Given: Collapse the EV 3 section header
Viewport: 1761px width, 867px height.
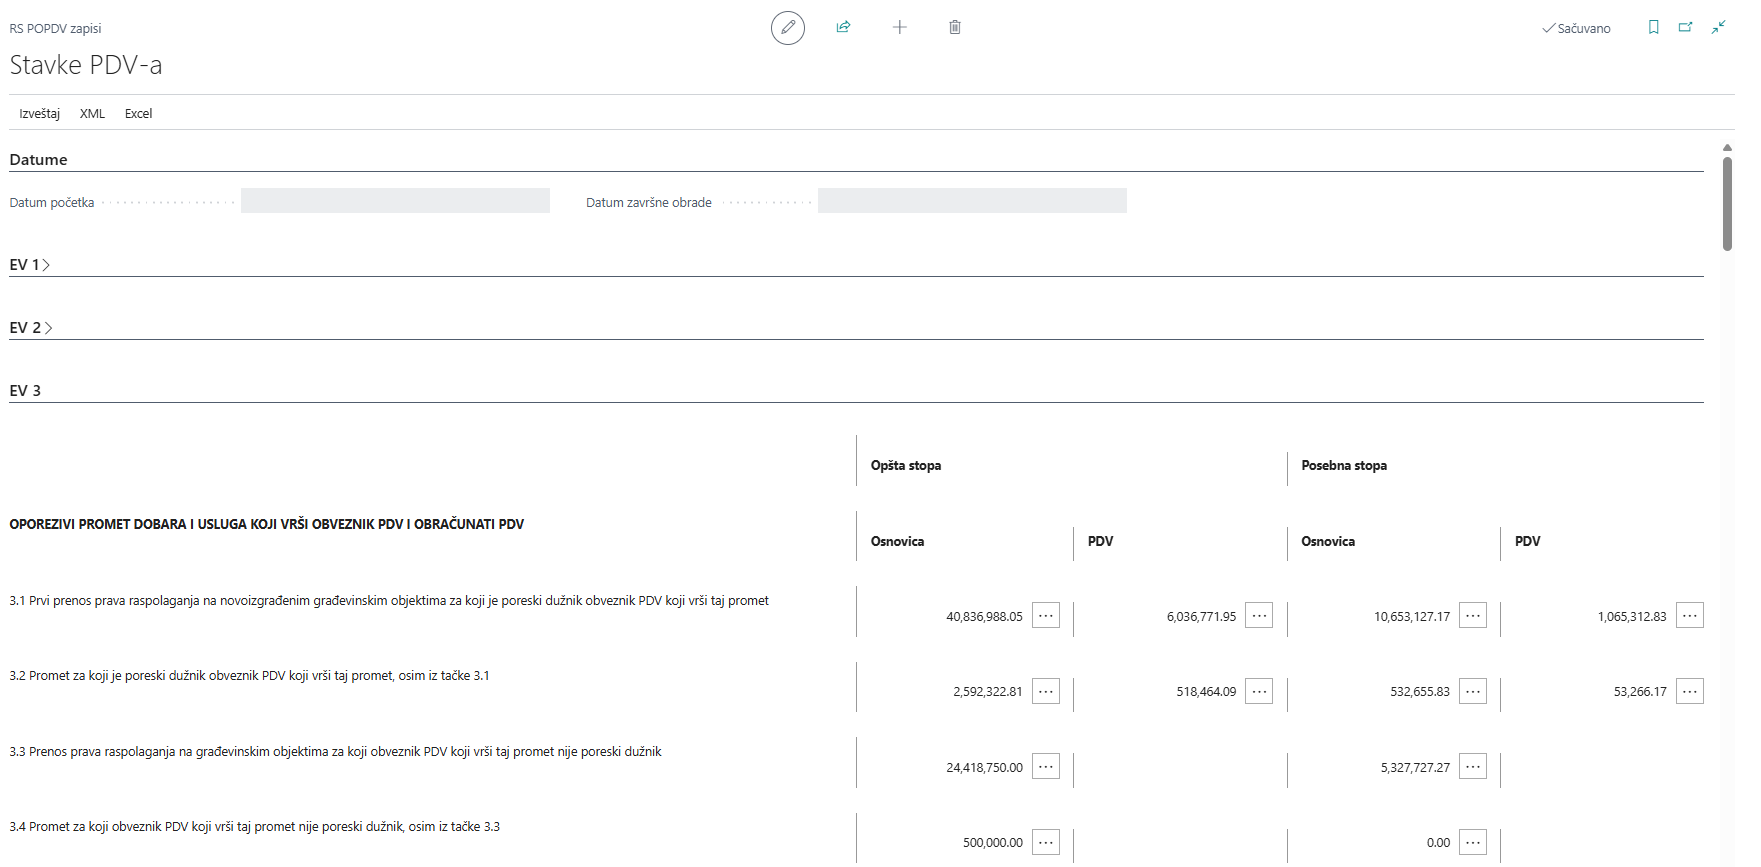Looking at the screenshot, I should 25,391.
